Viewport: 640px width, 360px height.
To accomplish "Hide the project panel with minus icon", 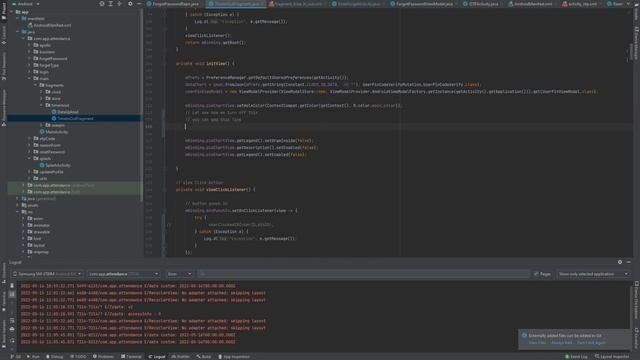I will 139,4.
